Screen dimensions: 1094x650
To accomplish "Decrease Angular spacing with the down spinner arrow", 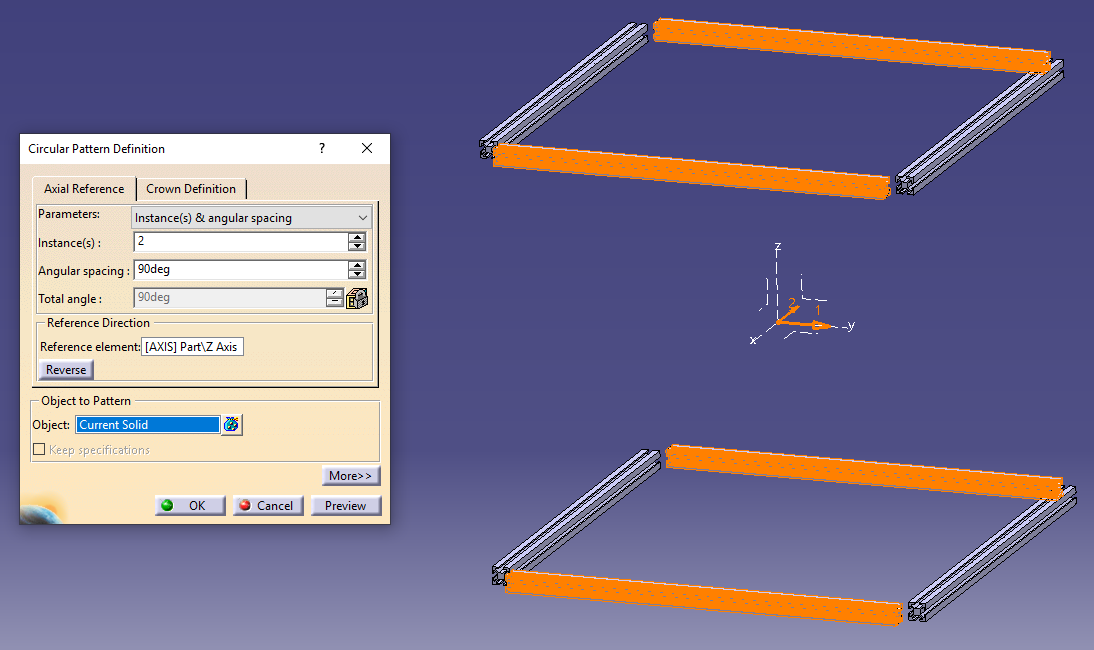I will [357, 273].
